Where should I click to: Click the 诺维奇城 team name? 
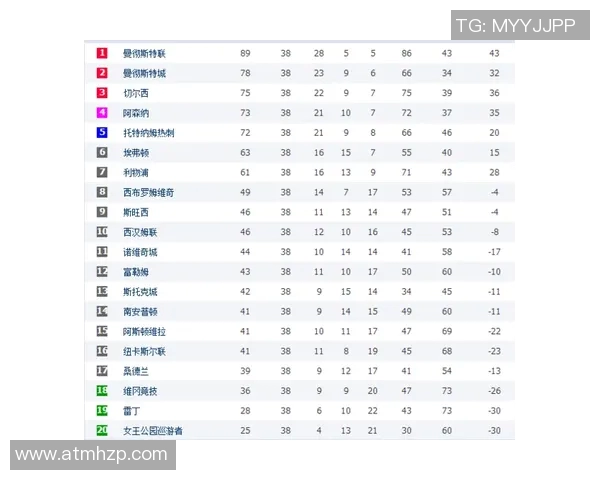pos(140,252)
